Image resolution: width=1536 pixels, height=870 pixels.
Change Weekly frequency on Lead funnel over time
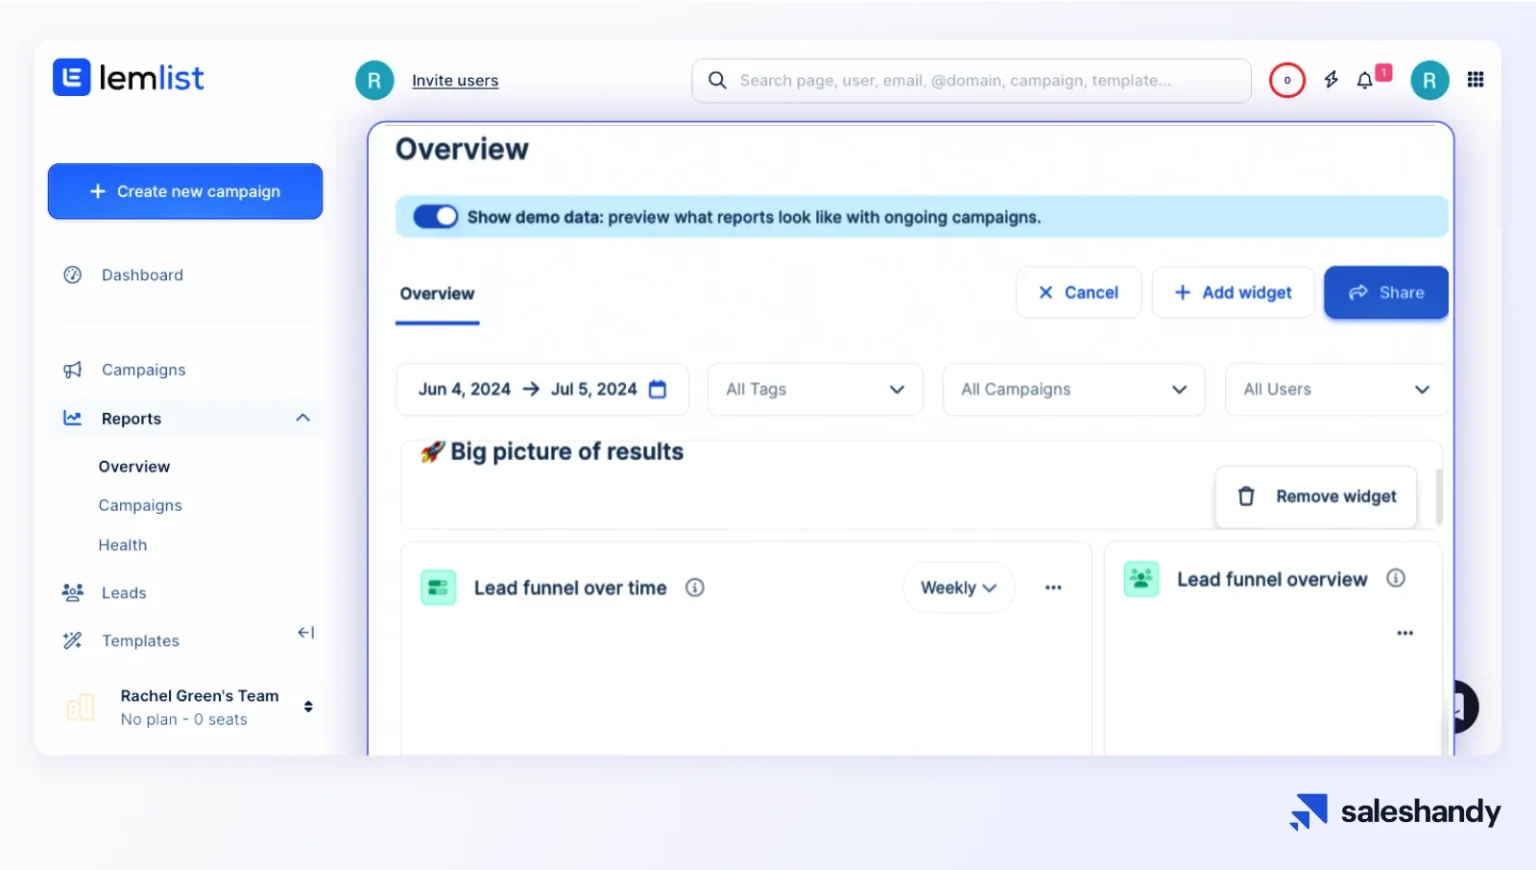(x=957, y=587)
